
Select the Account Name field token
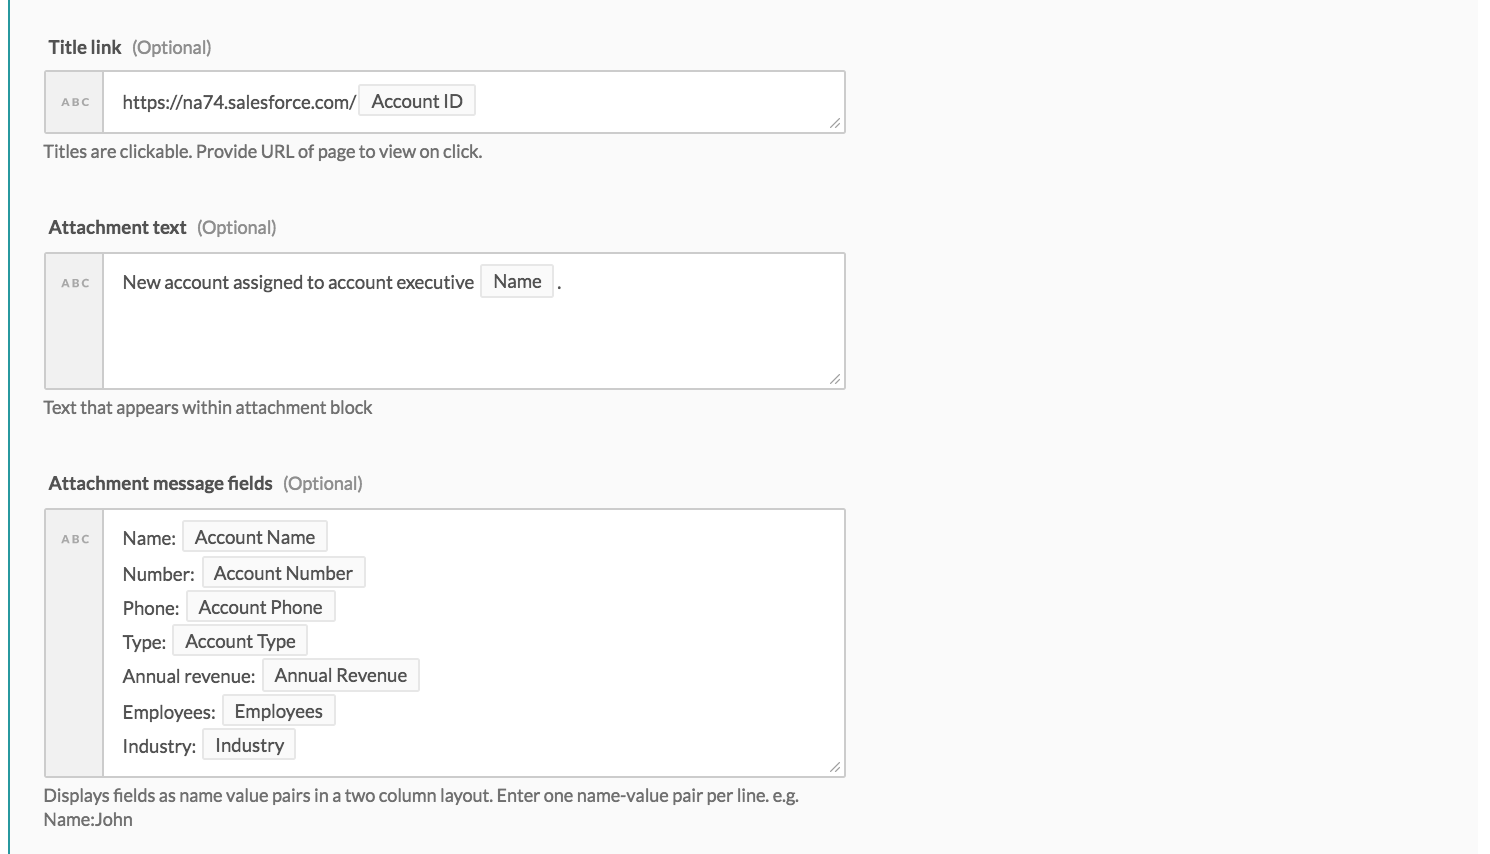coord(255,536)
